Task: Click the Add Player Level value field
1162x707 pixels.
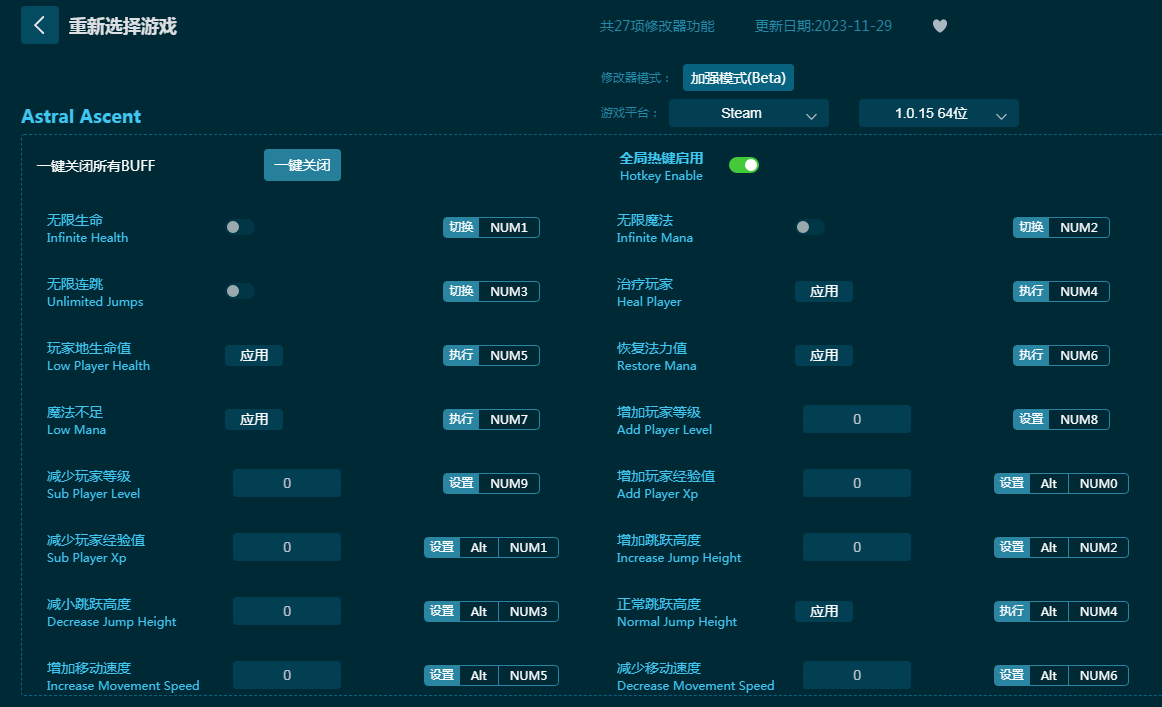Action: tap(856, 419)
